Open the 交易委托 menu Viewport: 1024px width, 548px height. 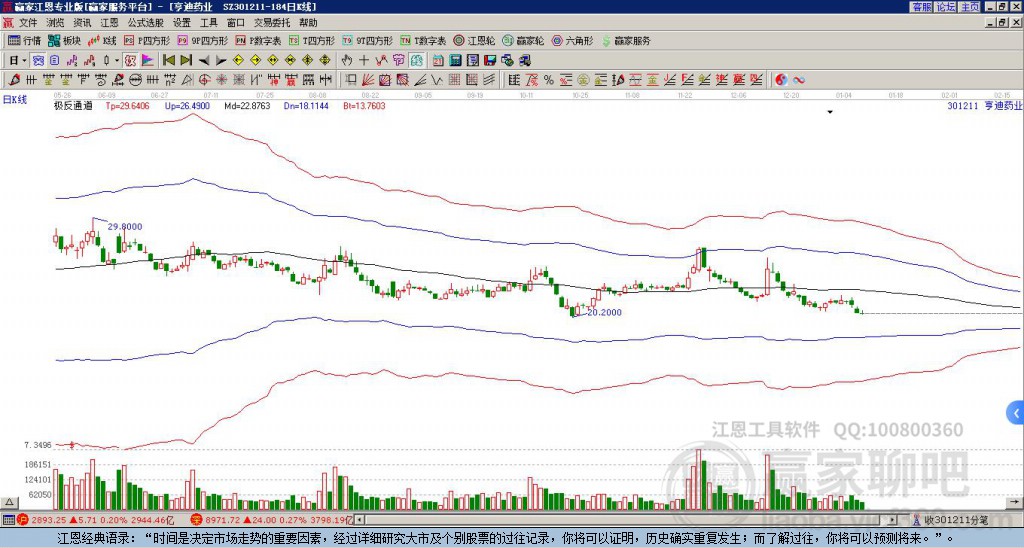pyautogui.click(x=272, y=23)
